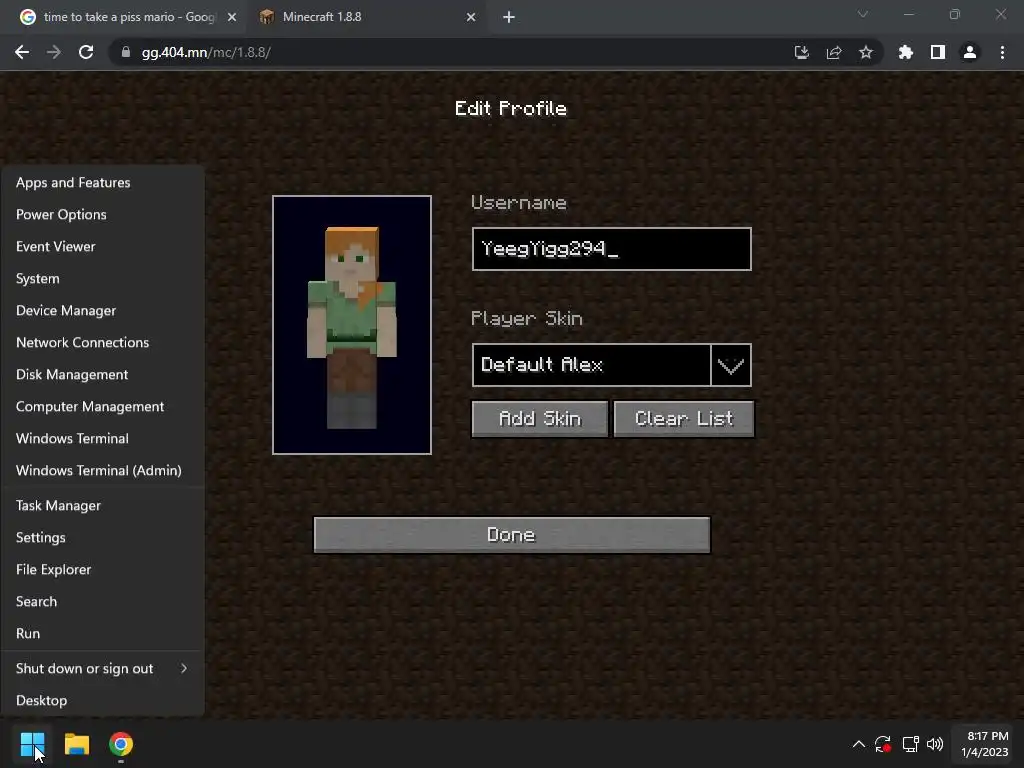This screenshot has height=768, width=1024.
Task: Open a new browser tab
Action: click(509, 17)
